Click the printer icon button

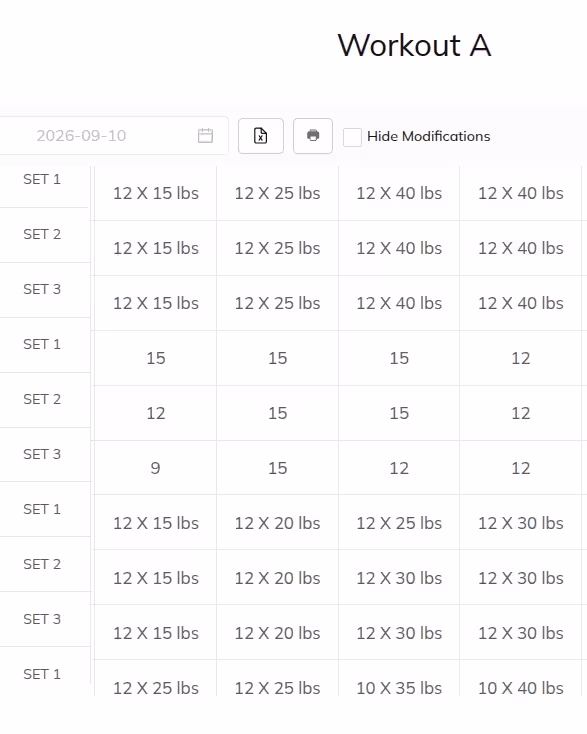tap(313, 136)
